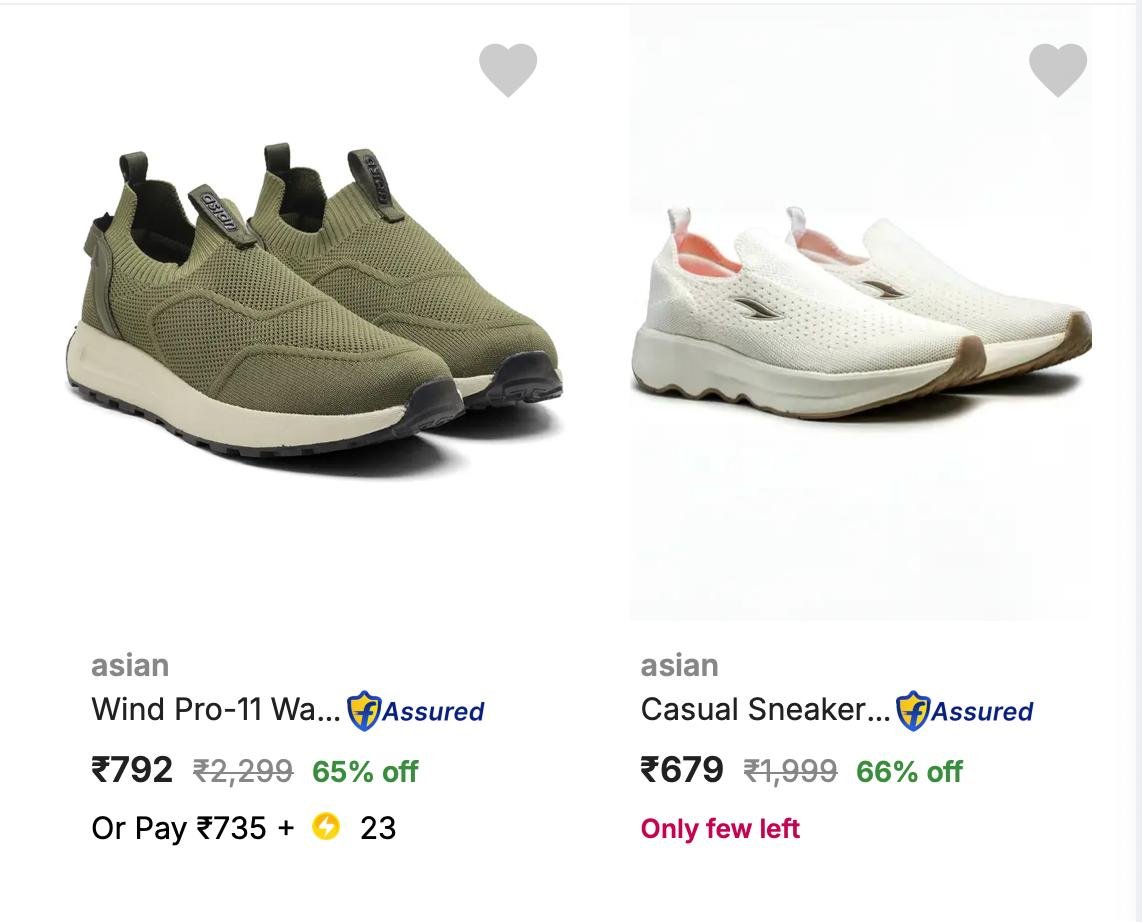Click the 23 SuperCoins count

(x=378, y=828)
